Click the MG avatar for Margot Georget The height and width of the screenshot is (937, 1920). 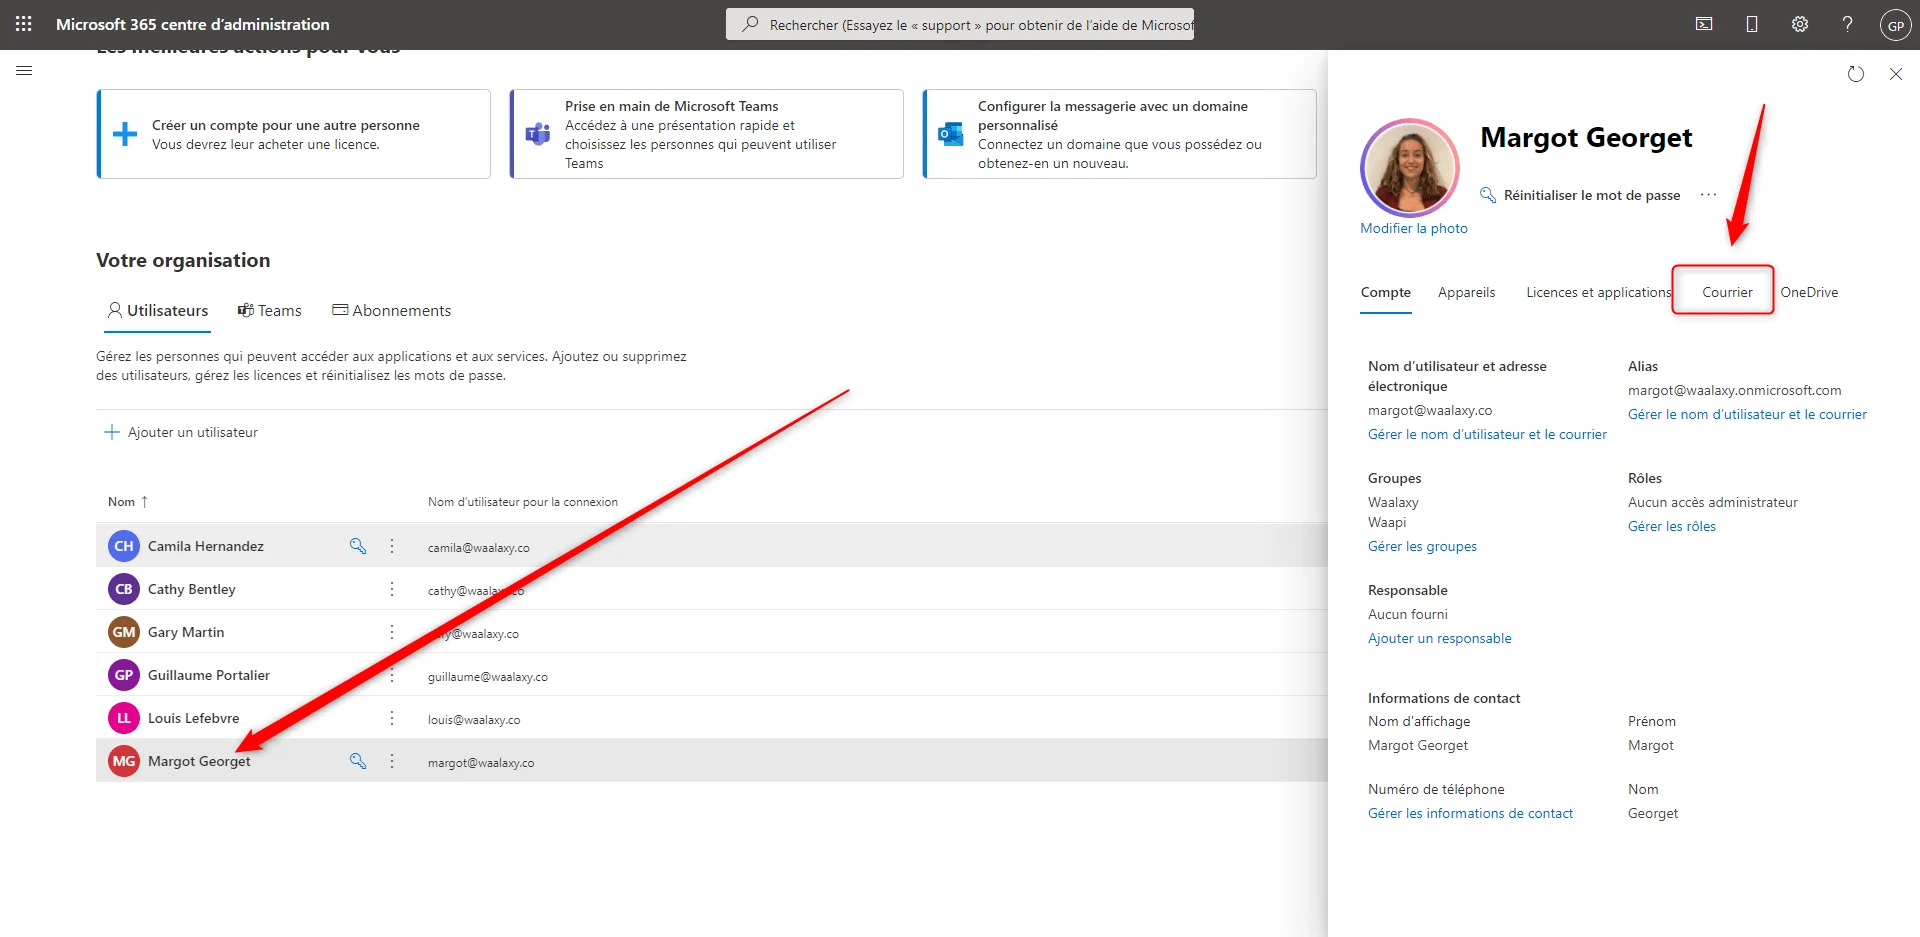pyautogui.click(x=124, y=761)
